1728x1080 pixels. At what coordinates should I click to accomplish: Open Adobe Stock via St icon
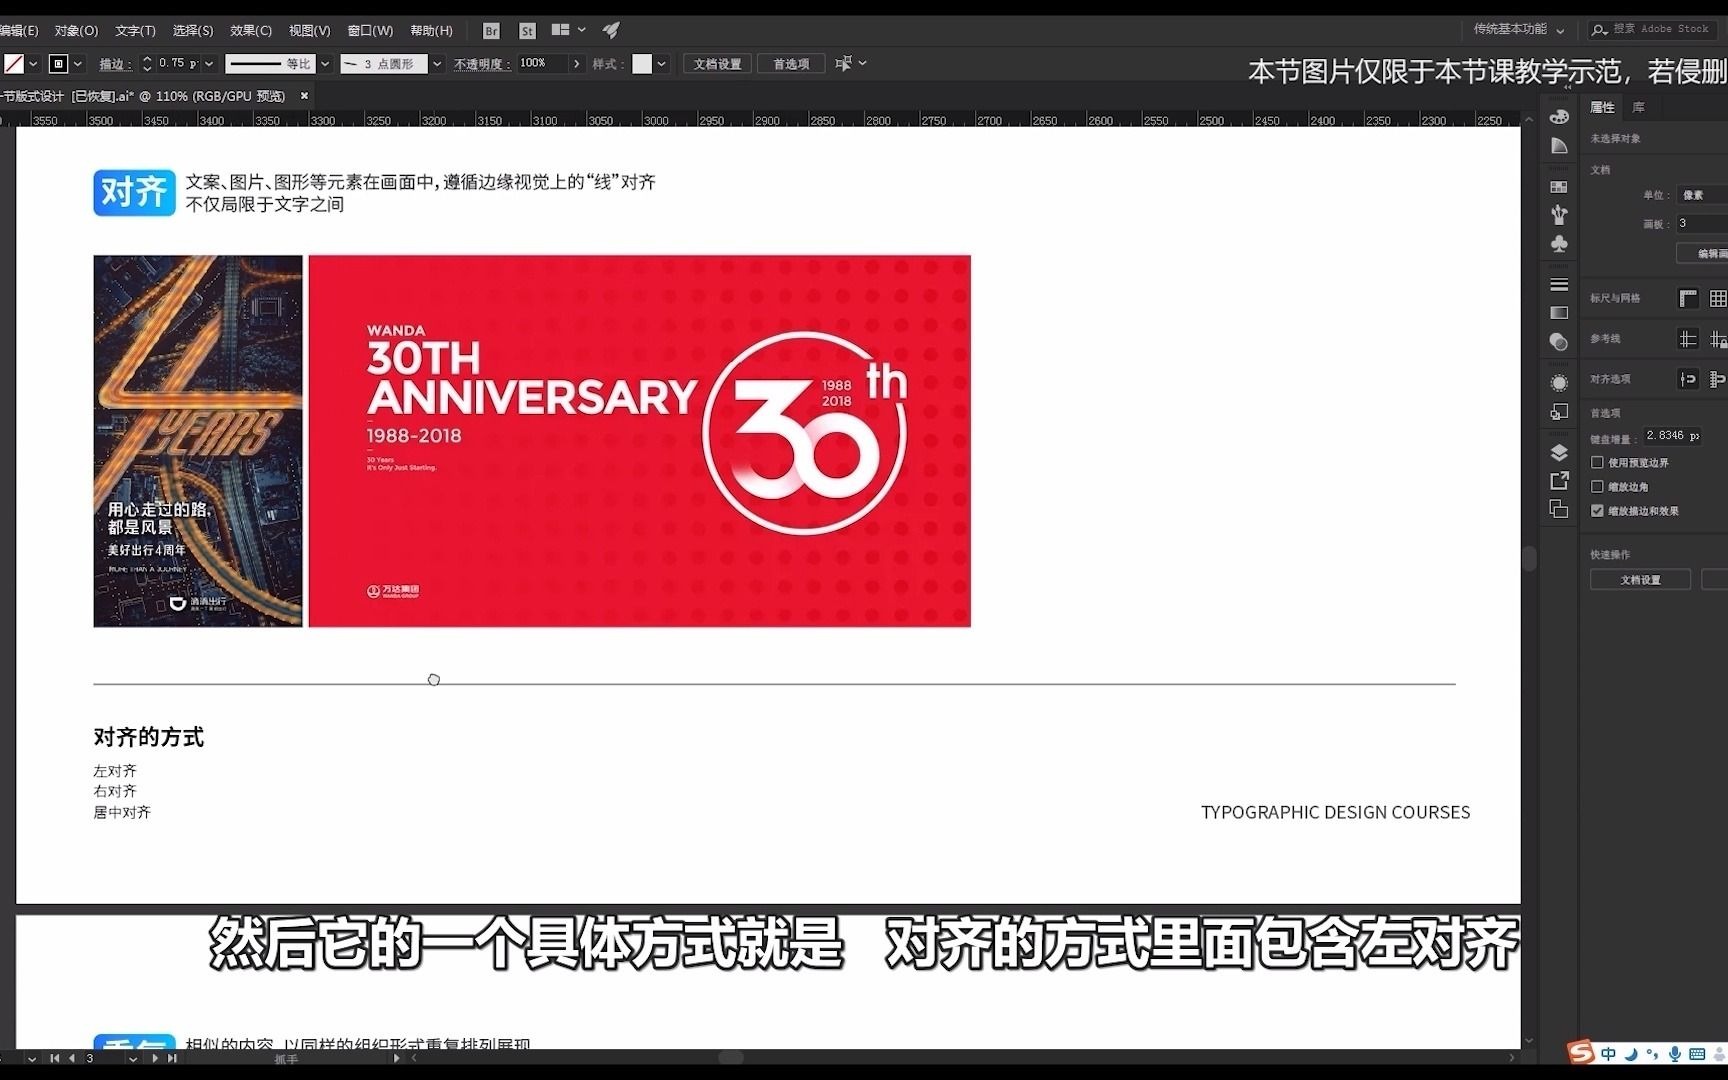point(527,31)
